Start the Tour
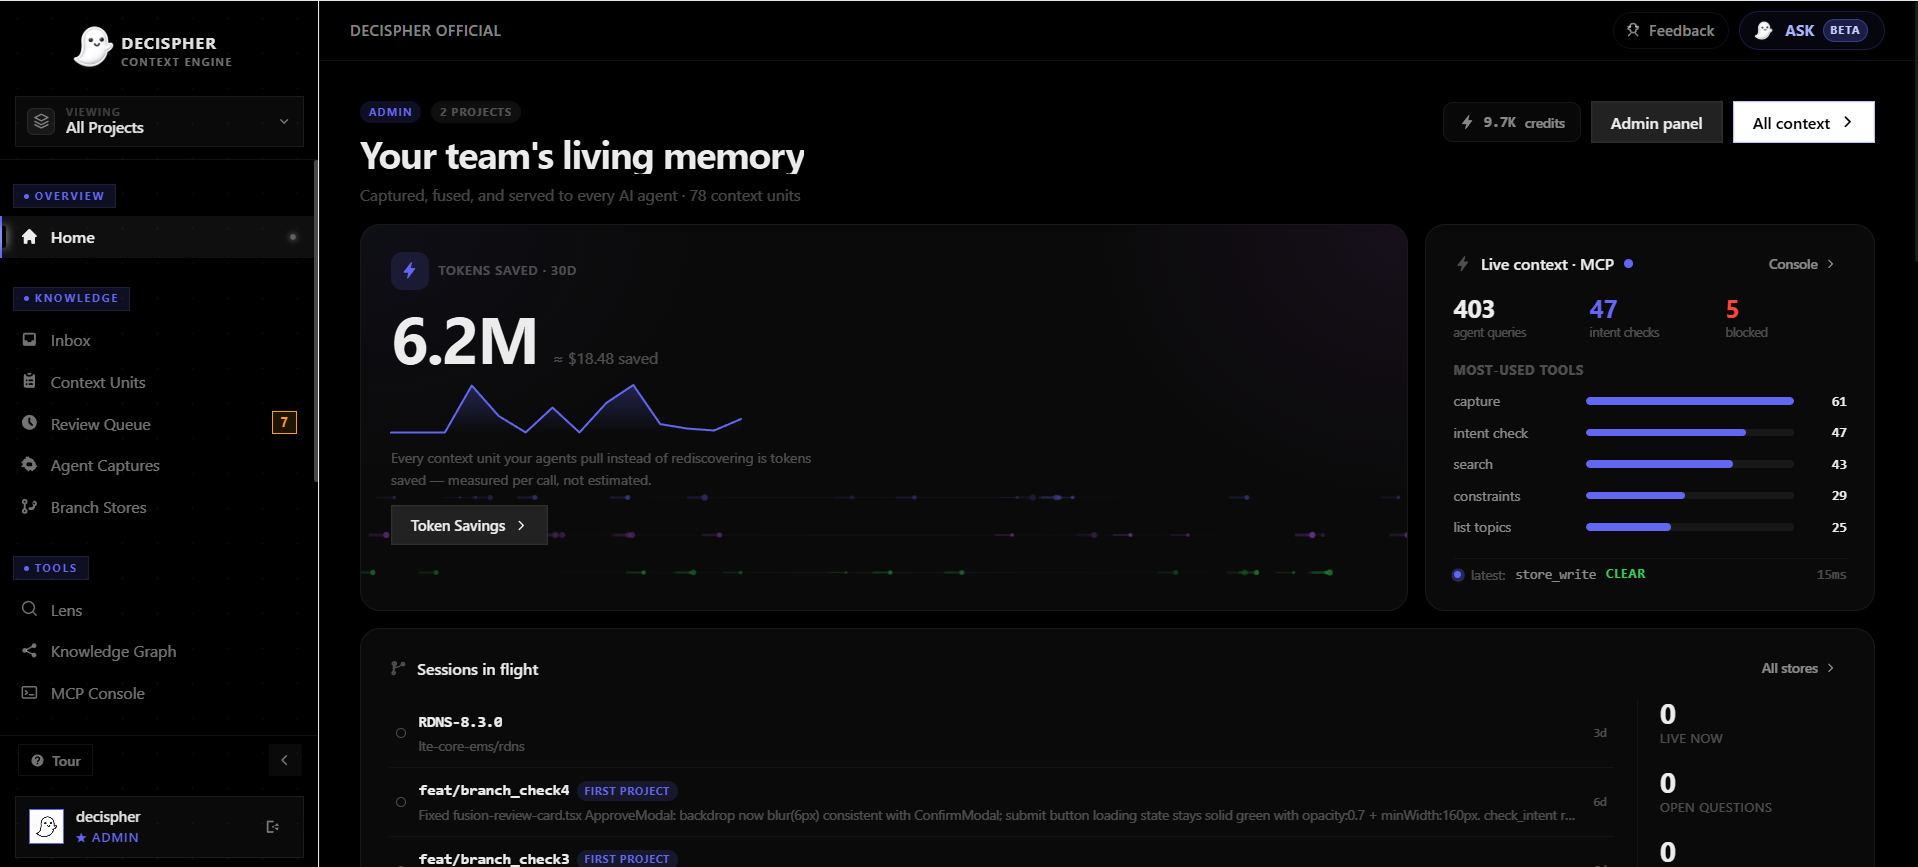Viewport: 1918px width, 867px height. pyautogui.click(x=55, y=761)
